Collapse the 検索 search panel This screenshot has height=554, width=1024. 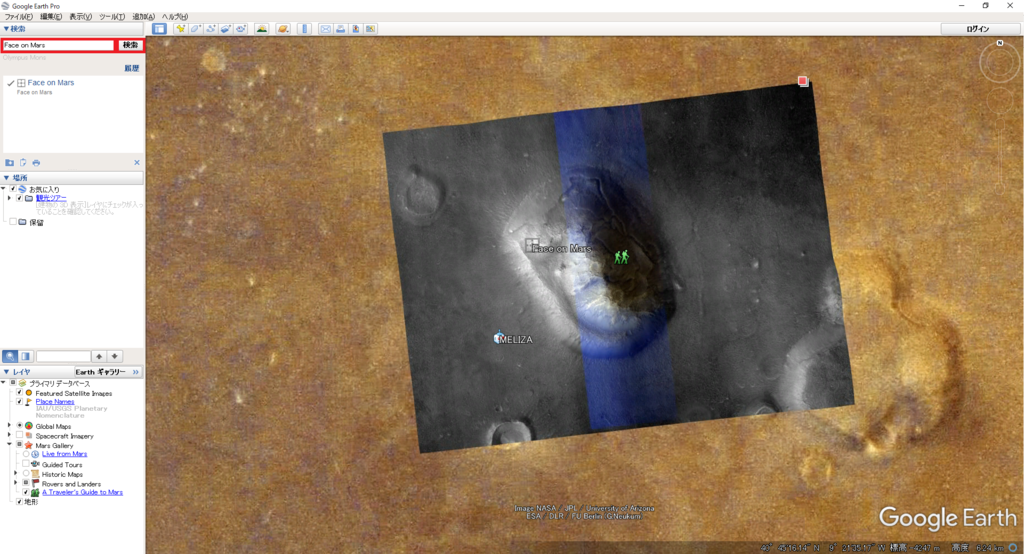7,29
